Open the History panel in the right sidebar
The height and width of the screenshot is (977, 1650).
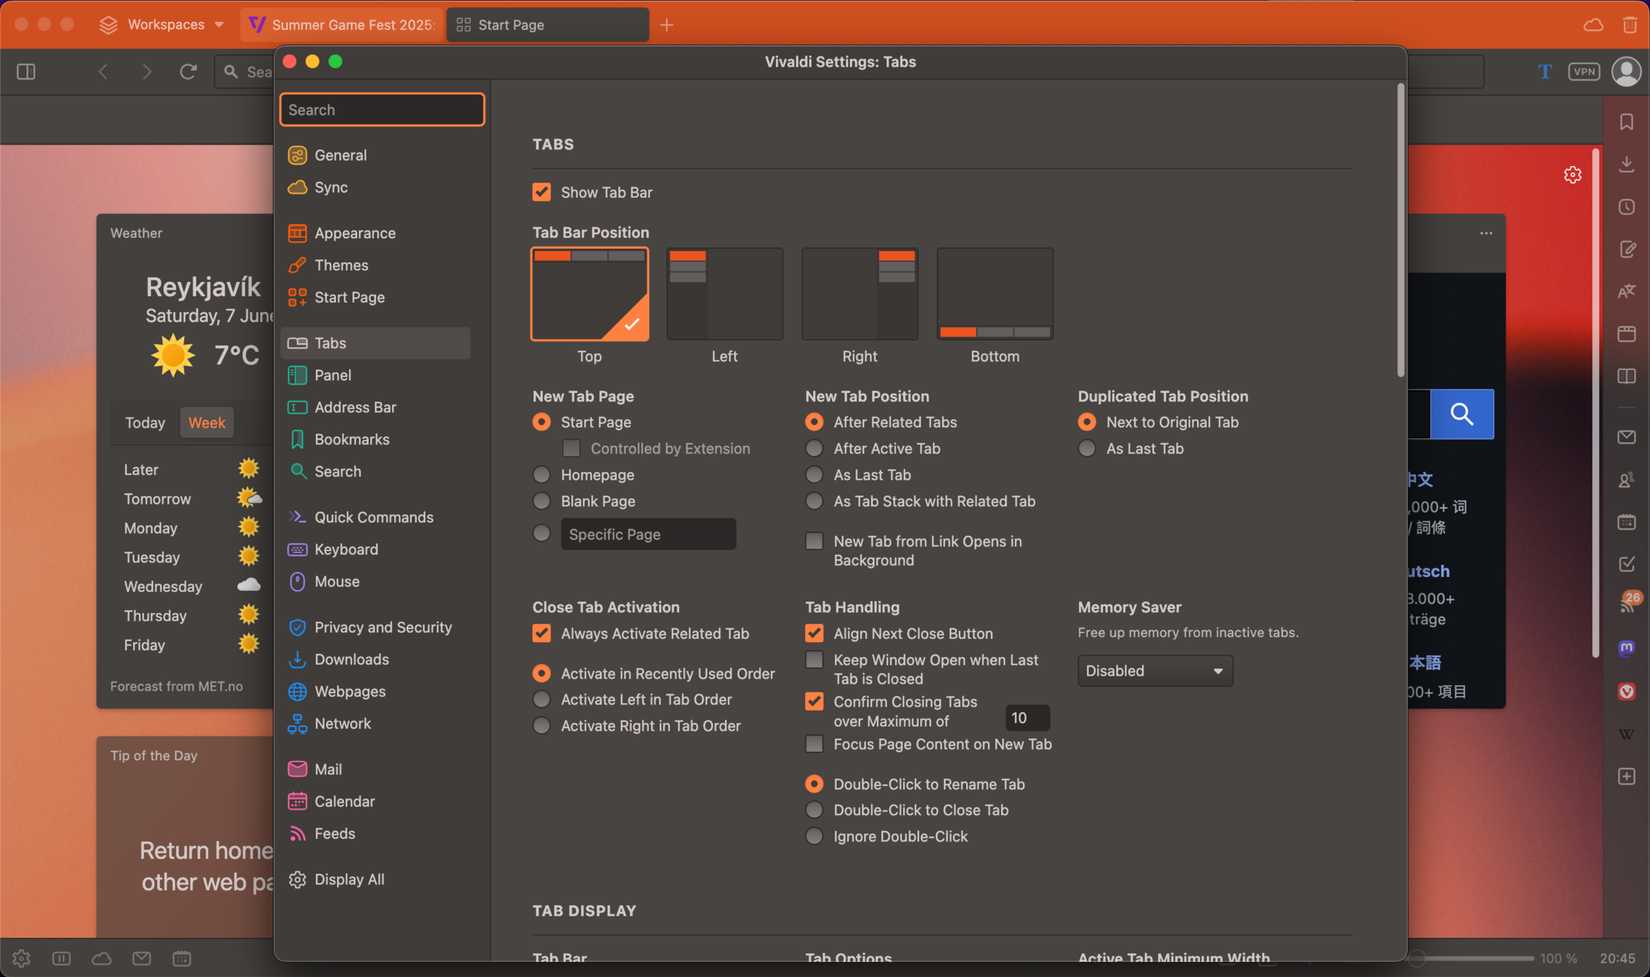1627,206
